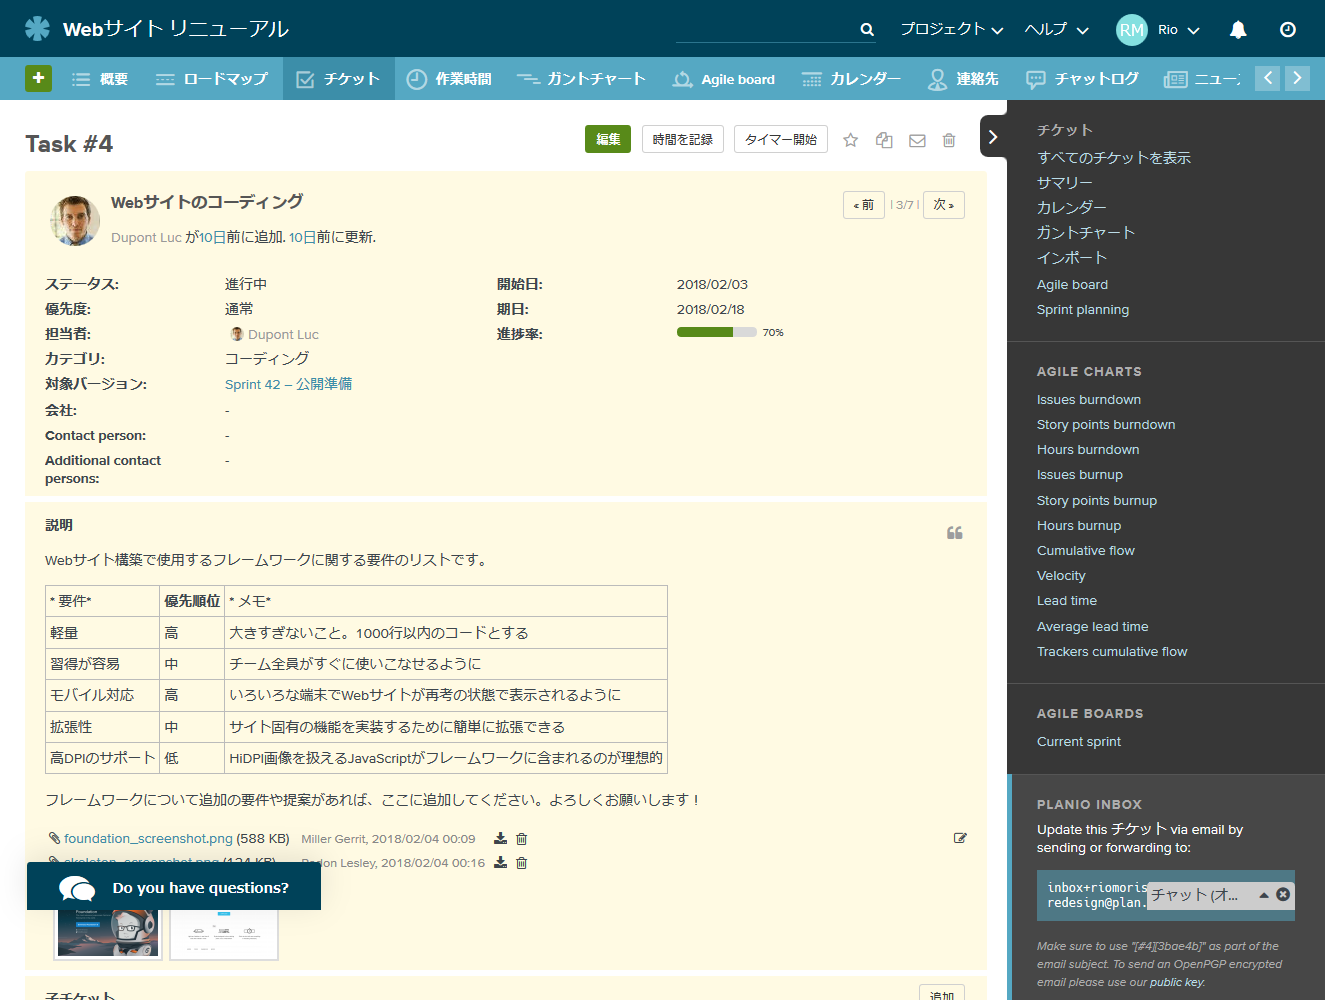Click the green 編集 button

point(608,140)
